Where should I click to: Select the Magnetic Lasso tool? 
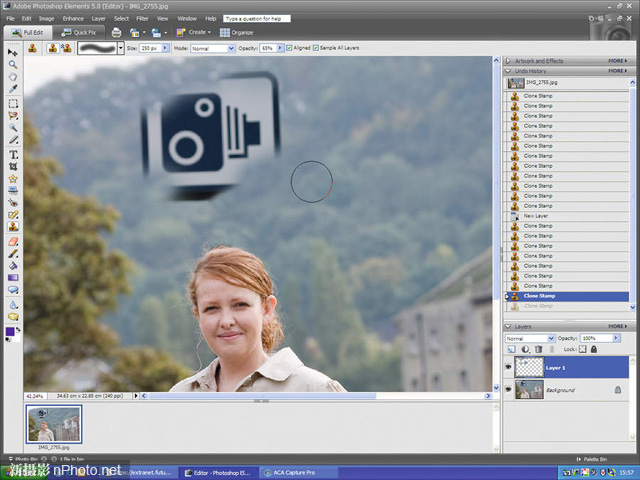[13, 116]
